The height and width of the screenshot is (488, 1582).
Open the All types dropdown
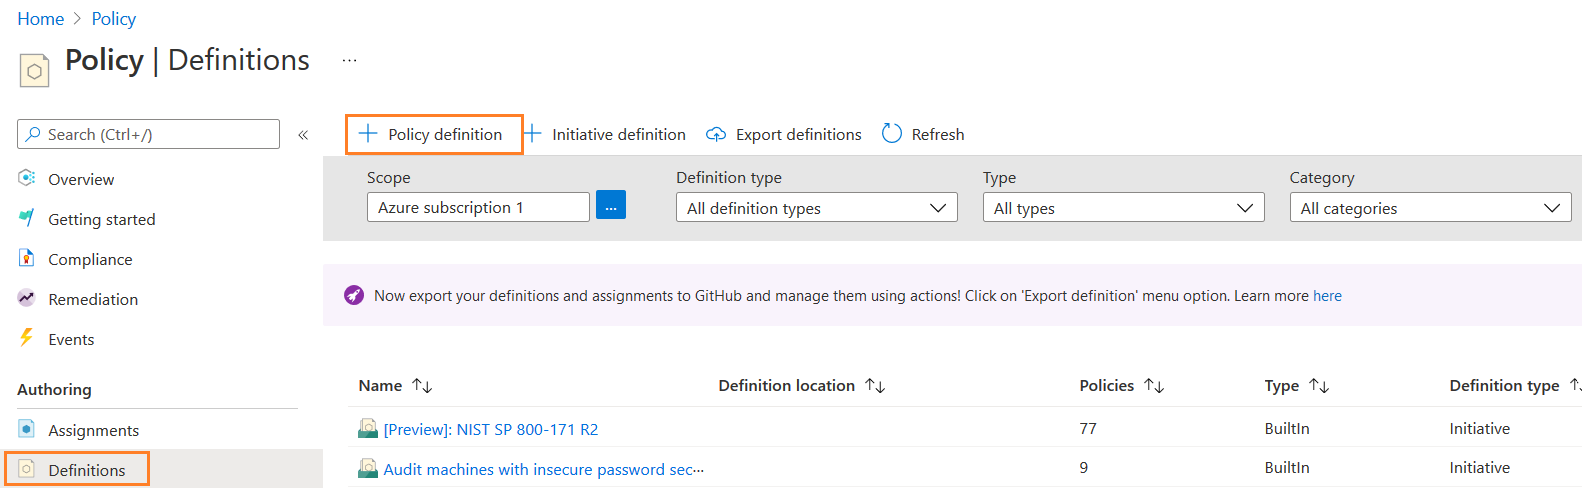pyautogui.click(x=1123, y=208)
